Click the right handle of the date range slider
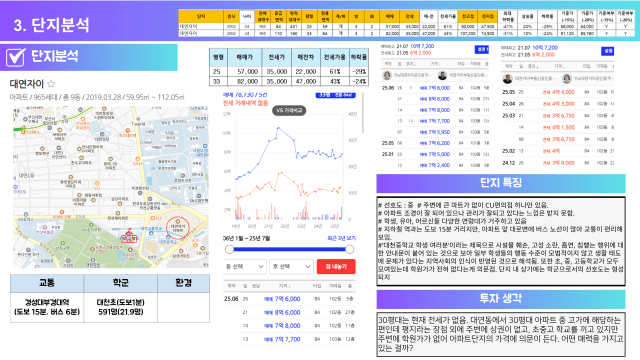 350,249
